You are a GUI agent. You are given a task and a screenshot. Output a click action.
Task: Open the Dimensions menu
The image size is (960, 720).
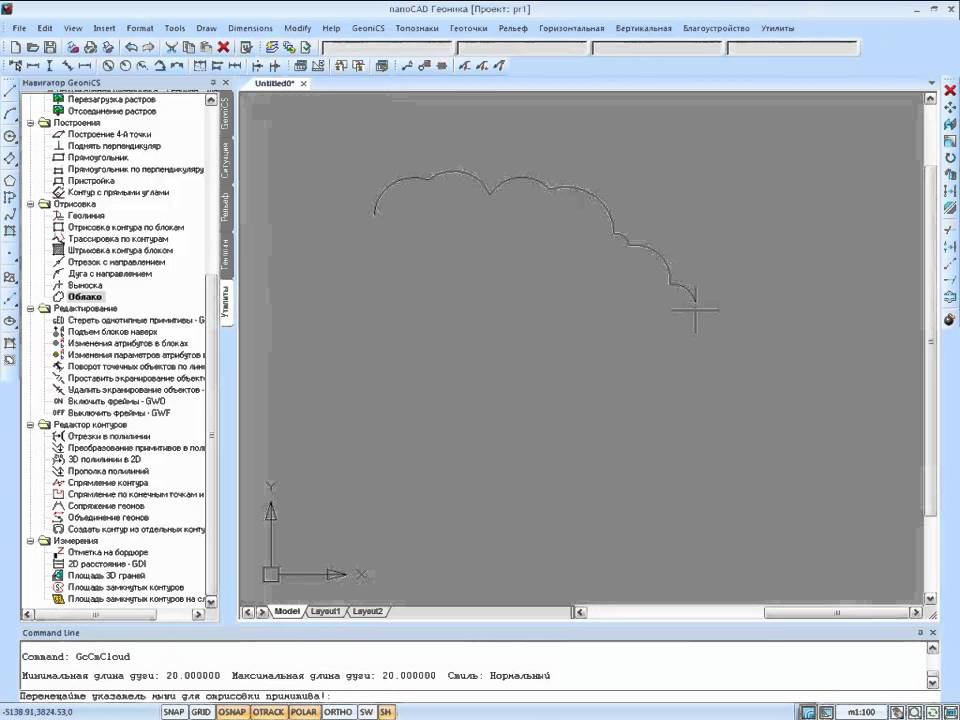coord(250,28)
